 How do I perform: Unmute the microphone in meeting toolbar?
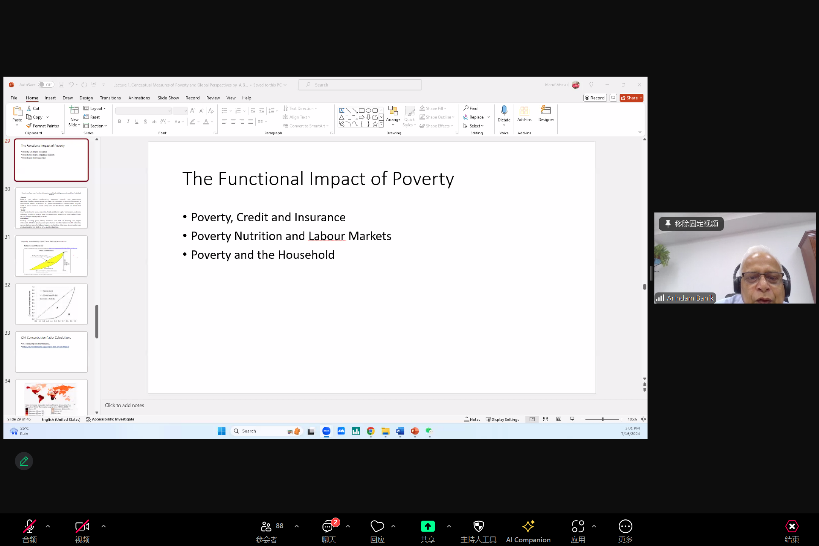tap(29, 526)
